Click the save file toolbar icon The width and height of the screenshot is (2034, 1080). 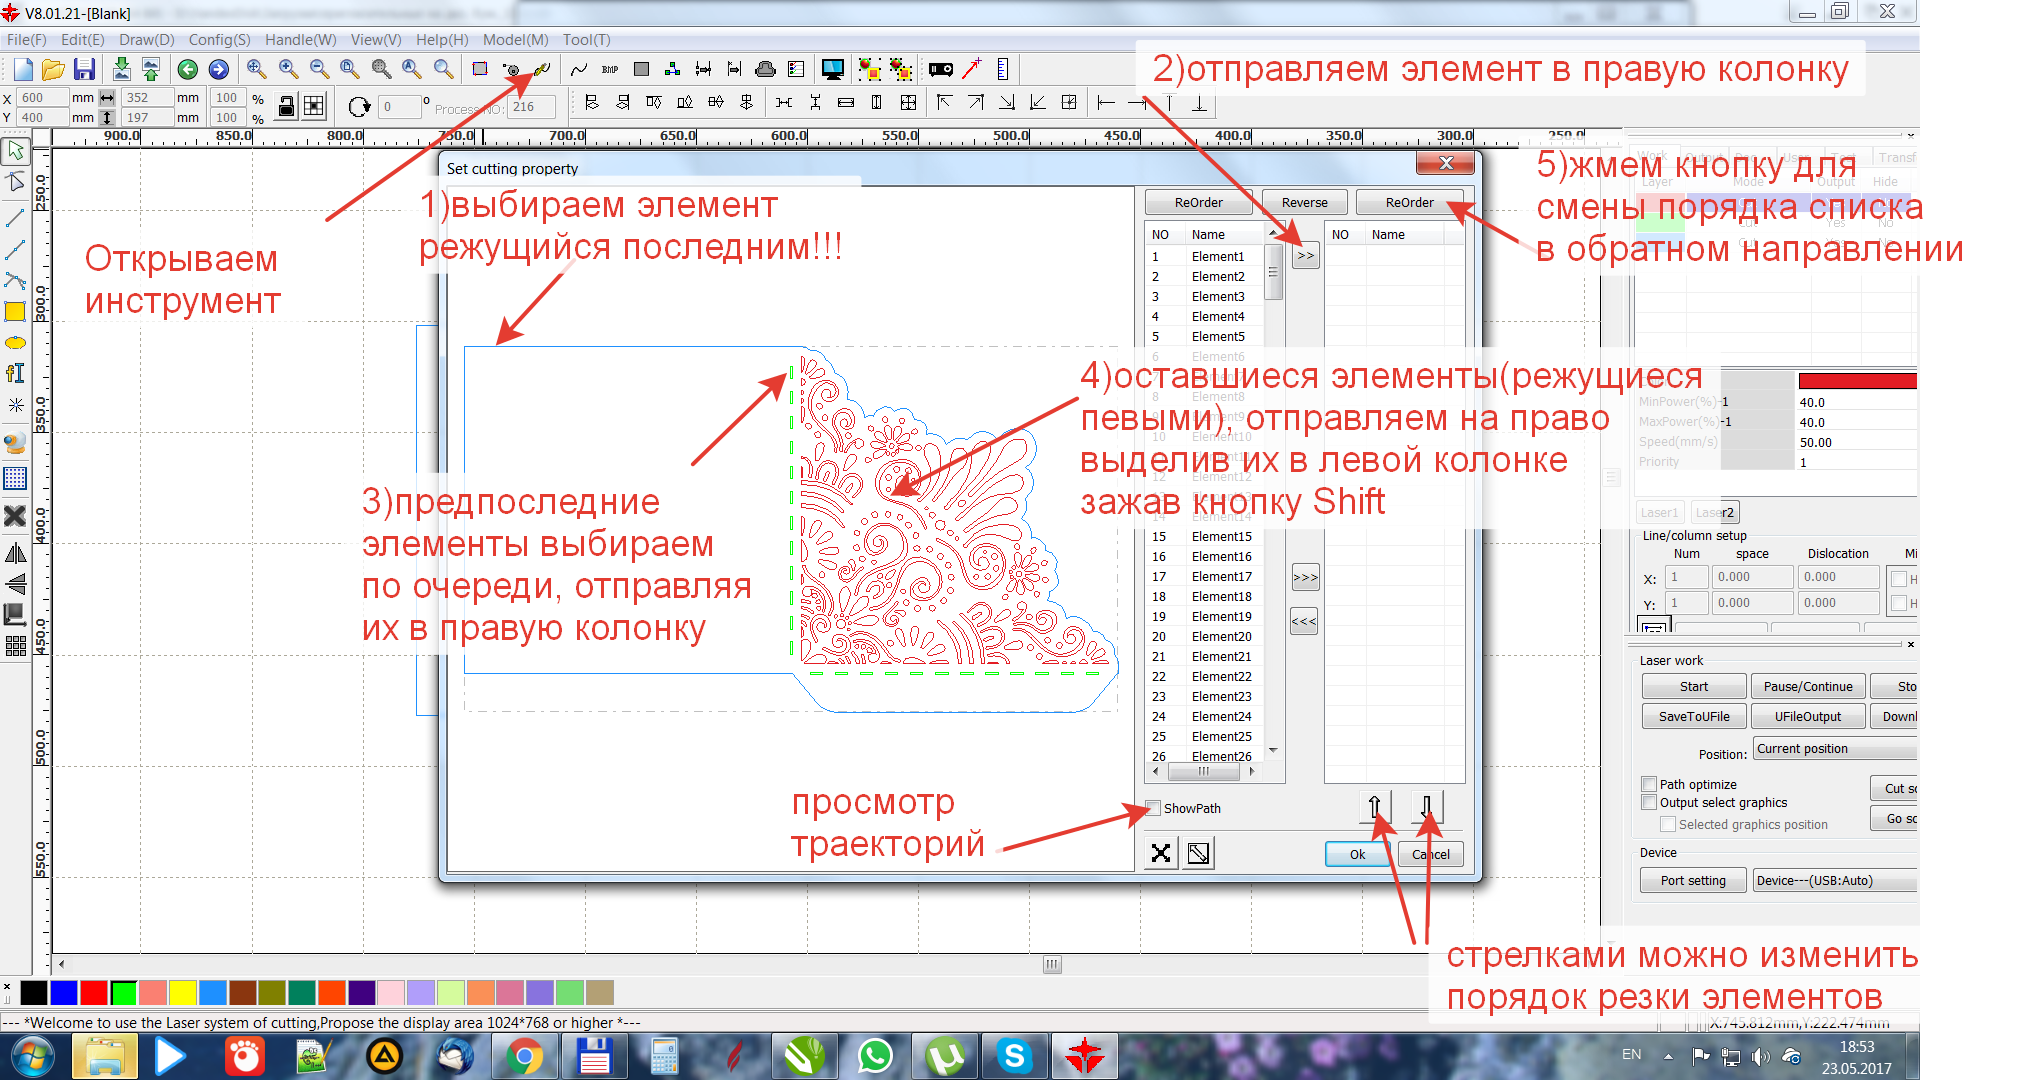85,69
